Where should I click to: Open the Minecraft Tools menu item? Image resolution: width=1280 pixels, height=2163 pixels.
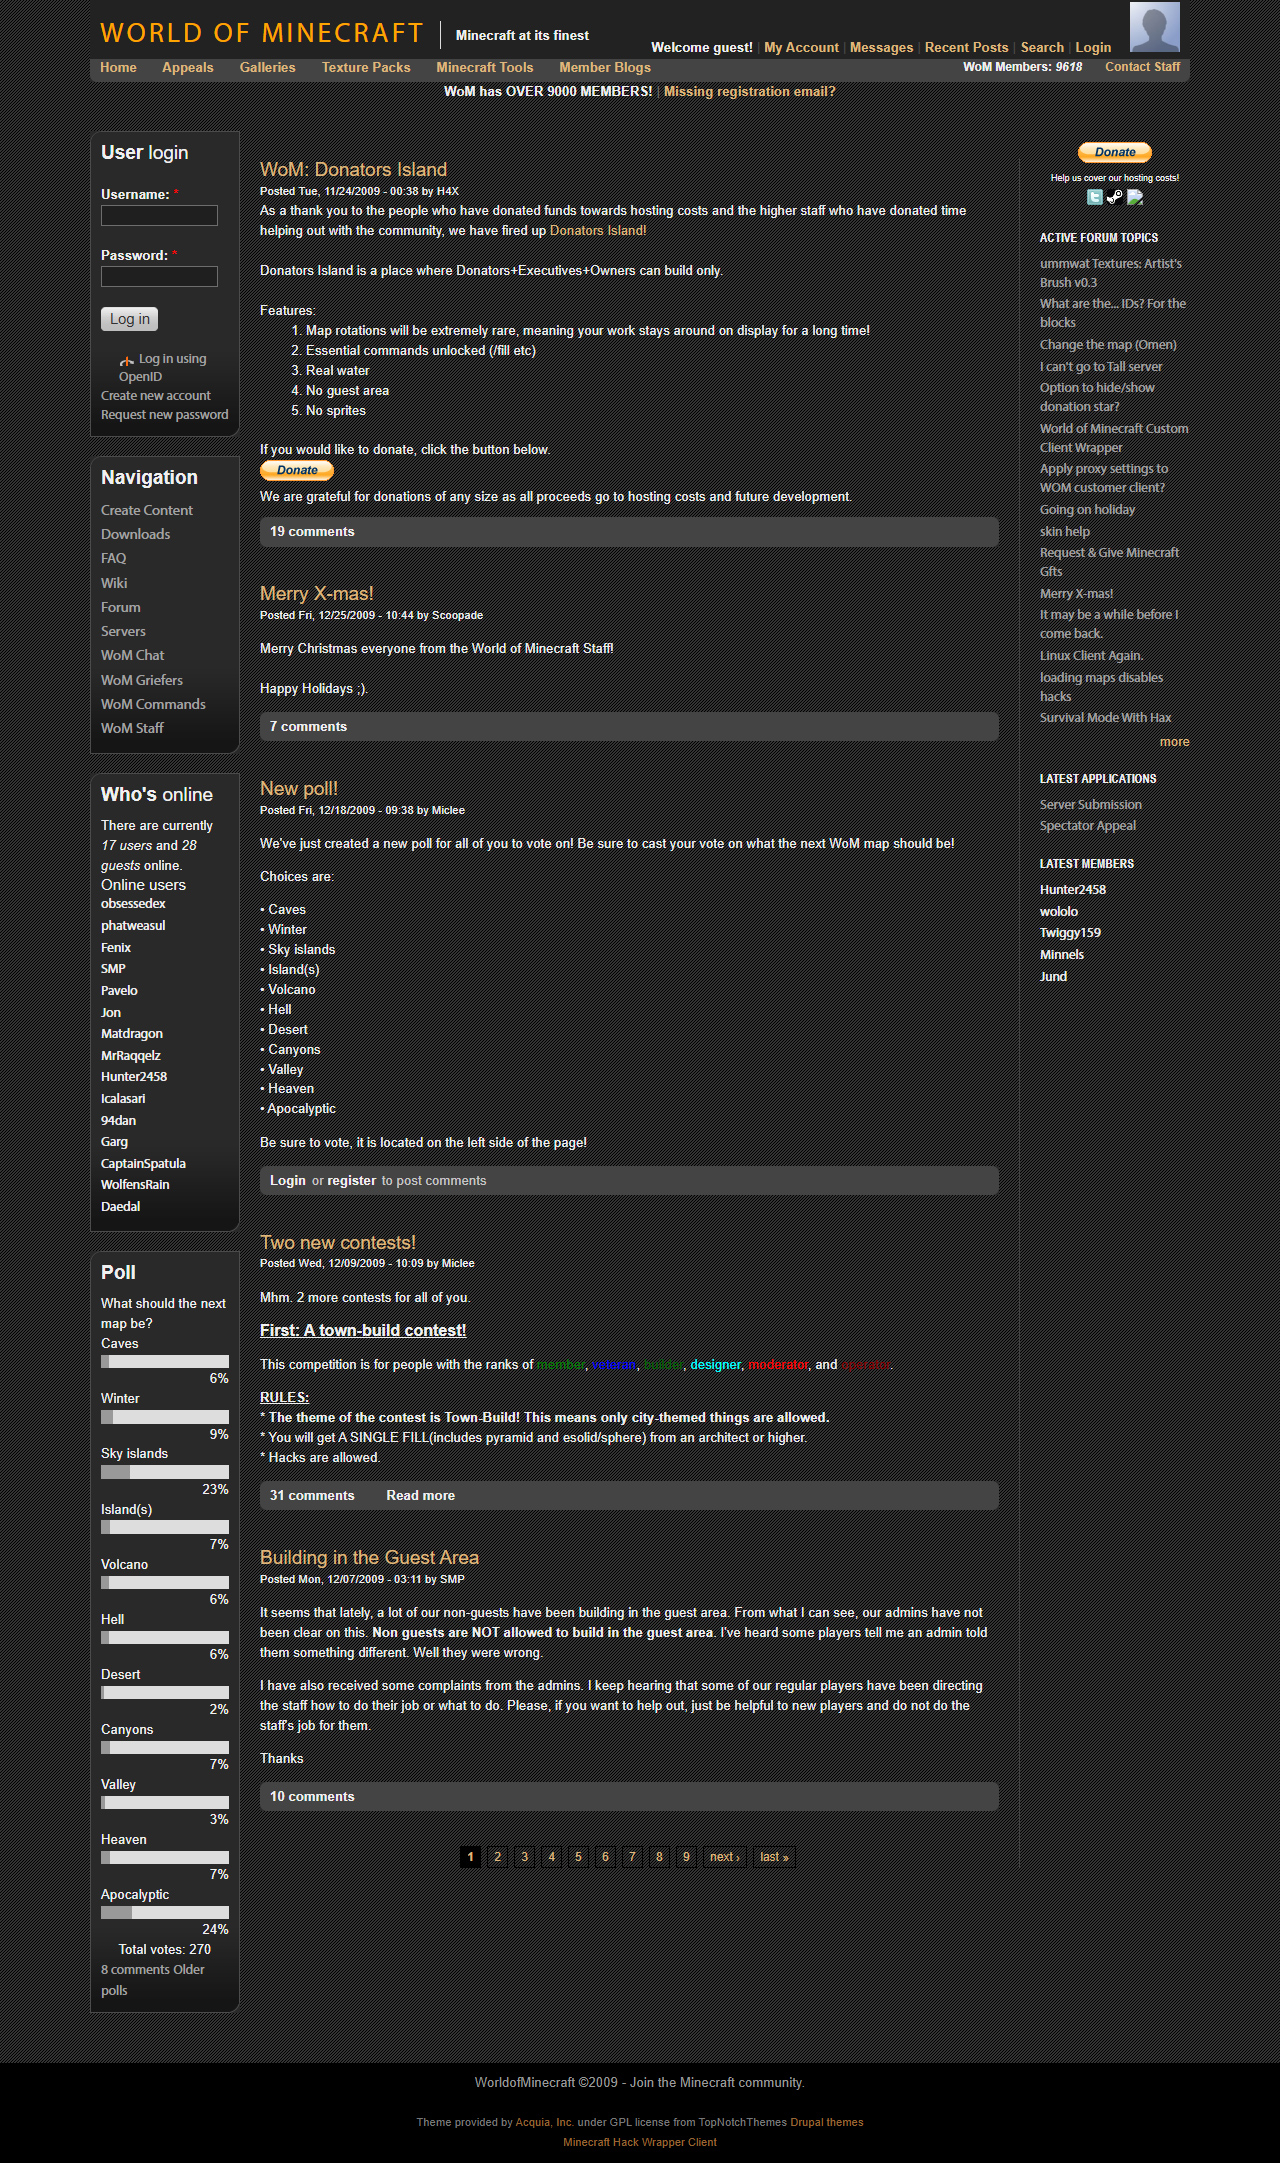[485, 67]
